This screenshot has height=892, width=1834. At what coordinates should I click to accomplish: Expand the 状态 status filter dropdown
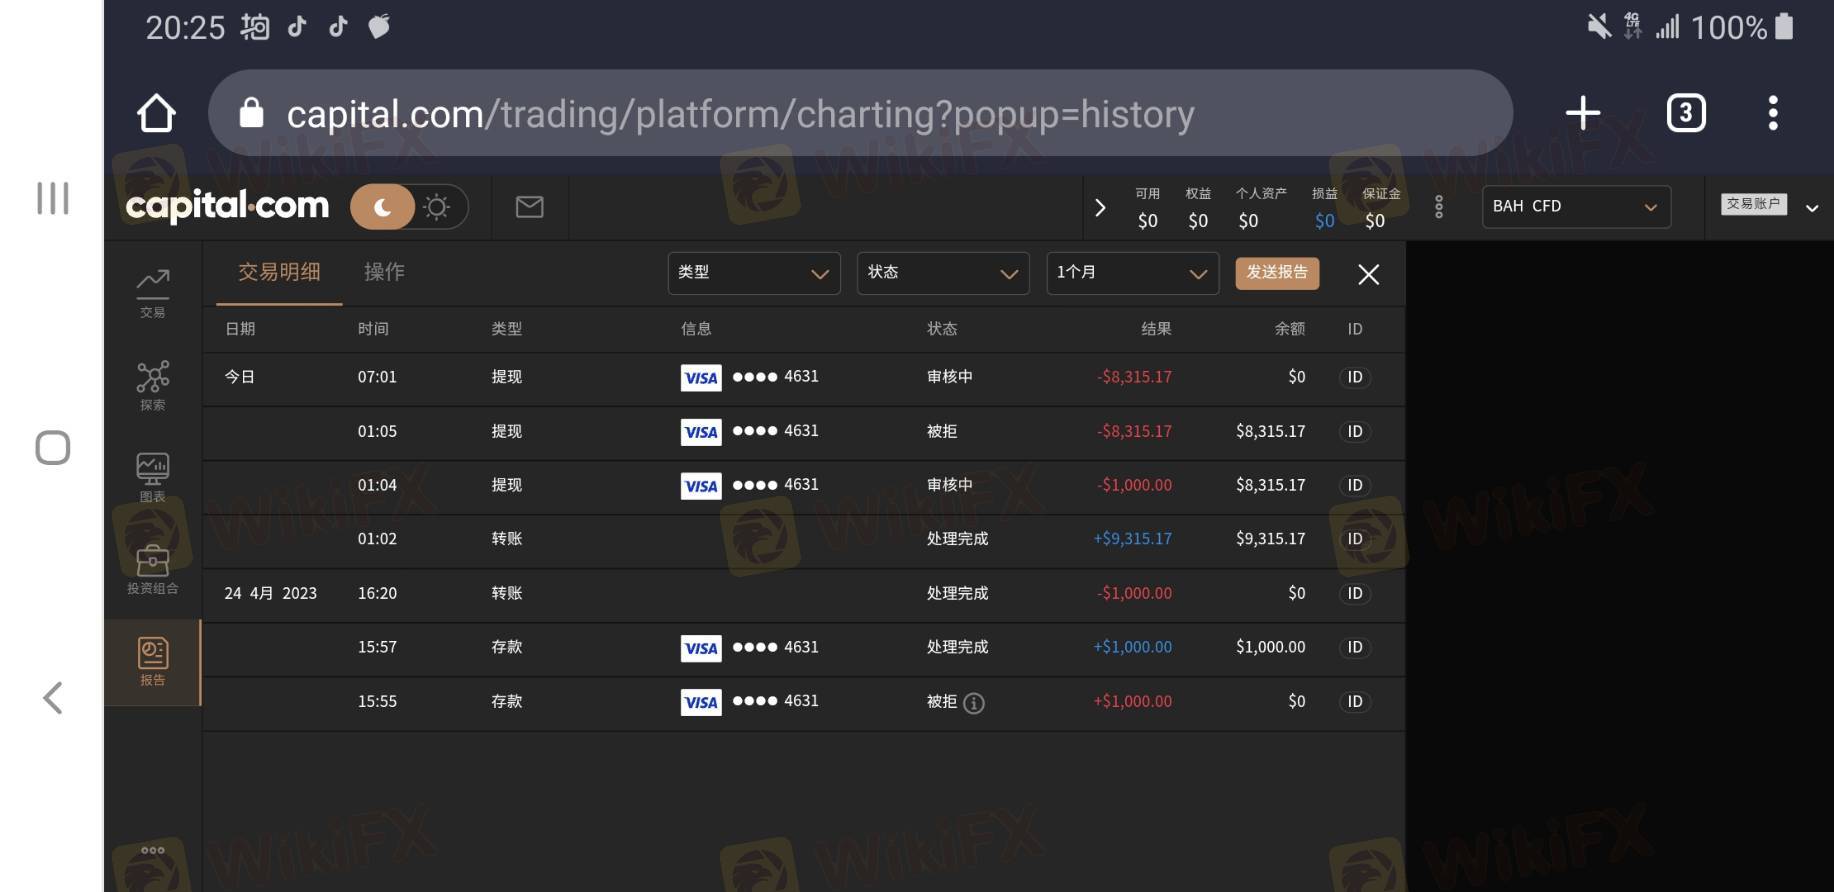(942, 273)
